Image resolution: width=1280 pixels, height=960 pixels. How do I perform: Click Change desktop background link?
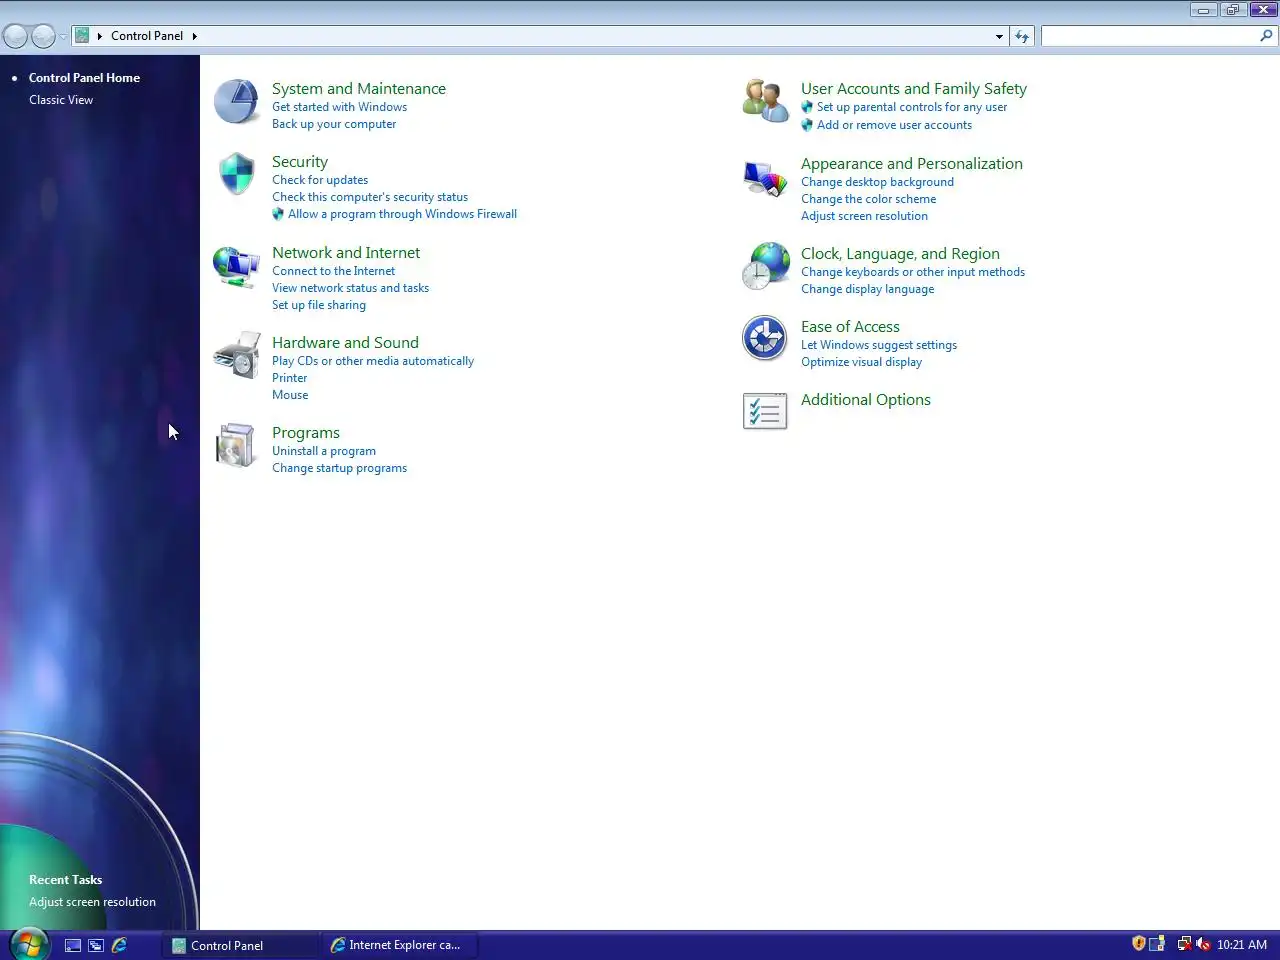(x=877, y=182)
